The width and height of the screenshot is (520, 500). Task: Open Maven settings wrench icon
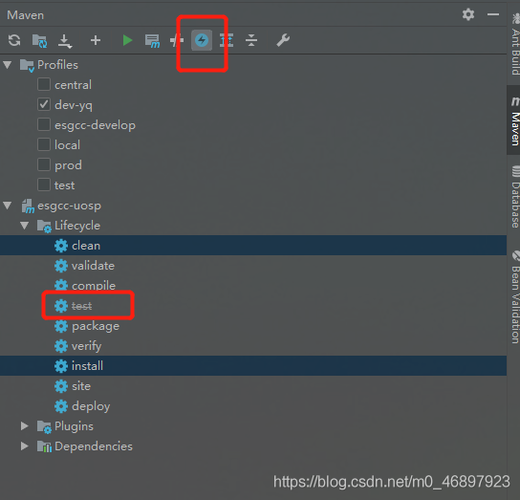click(x=283, y=40)
